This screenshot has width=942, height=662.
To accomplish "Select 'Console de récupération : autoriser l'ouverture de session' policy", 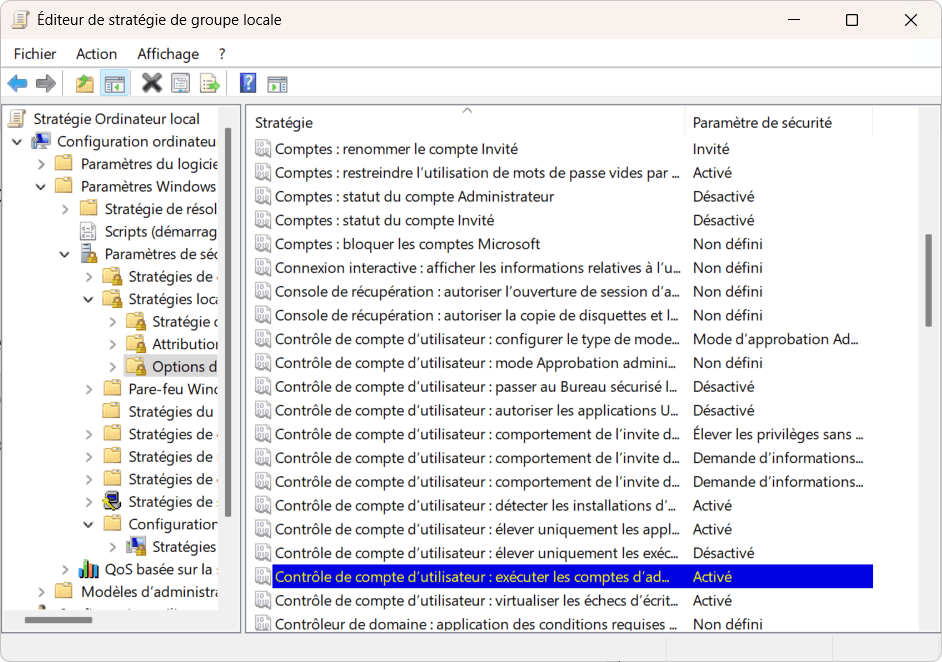I will (x=477, y=291).
